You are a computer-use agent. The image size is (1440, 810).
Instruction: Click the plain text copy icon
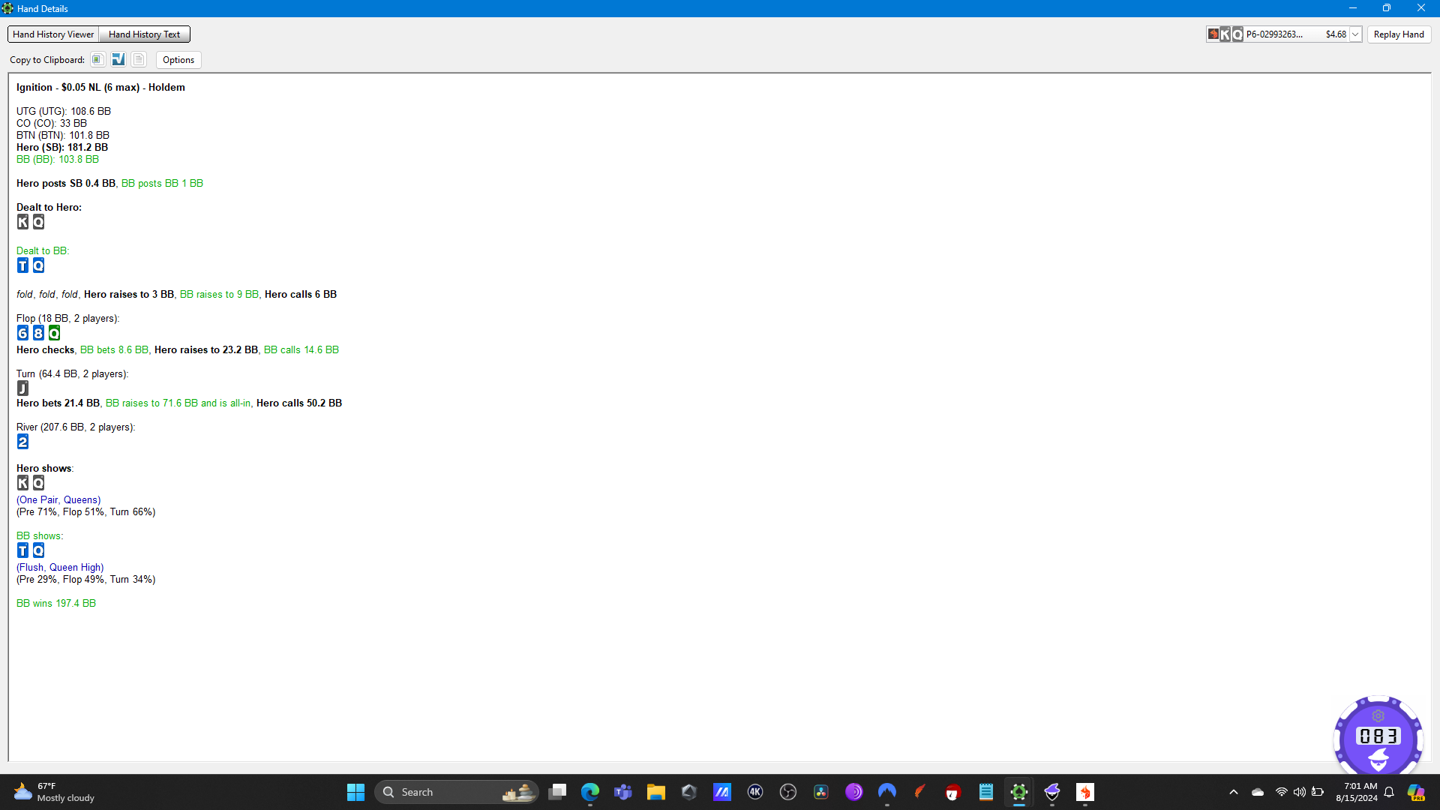coord(139,60)
